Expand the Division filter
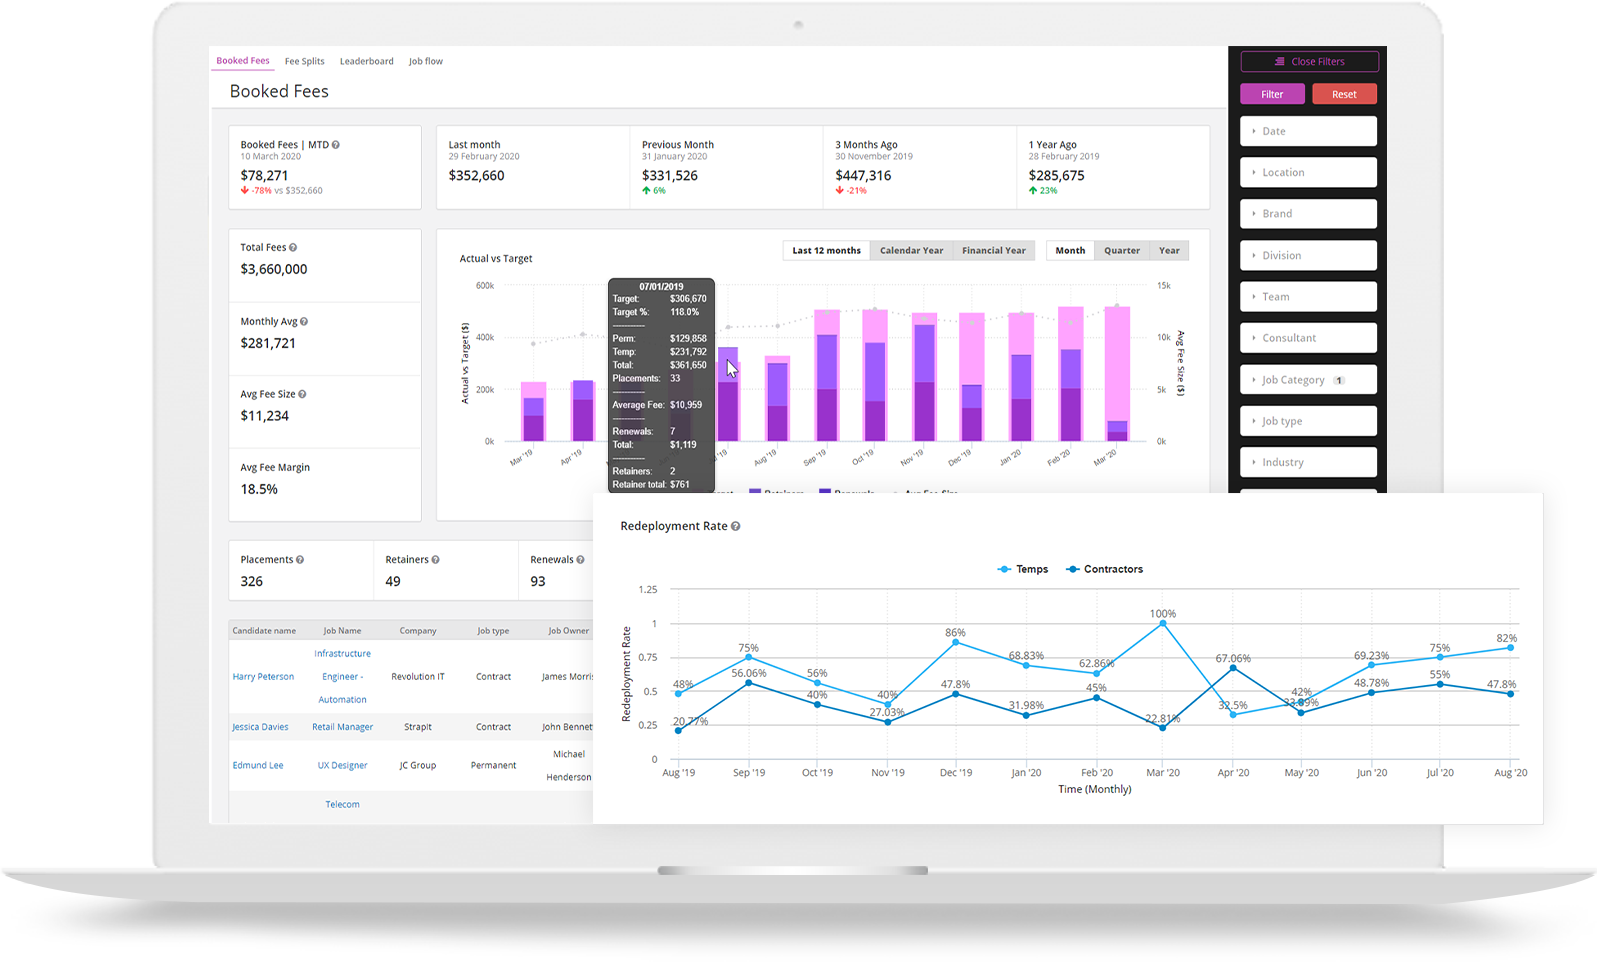 pyautogui.click(x=1308, y=255)
